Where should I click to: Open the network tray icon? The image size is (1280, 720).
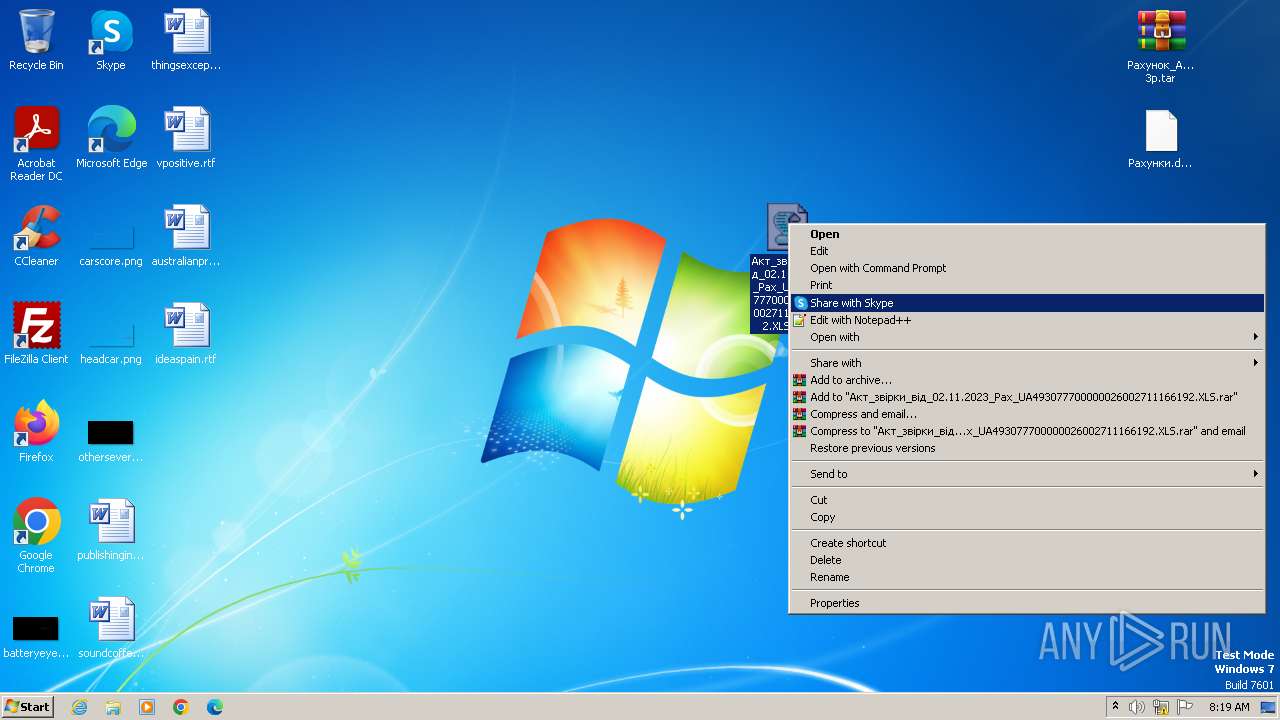1161,707
